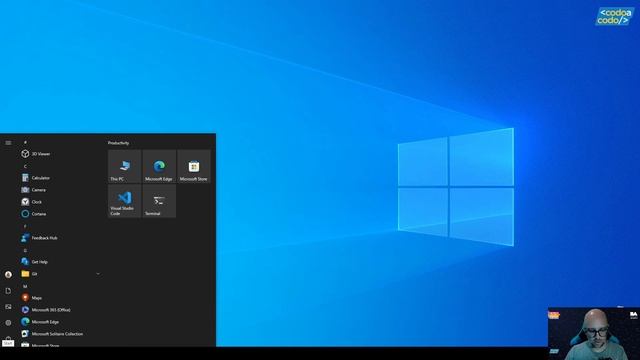Open Settings gear in the Start rail

point(8,322)
